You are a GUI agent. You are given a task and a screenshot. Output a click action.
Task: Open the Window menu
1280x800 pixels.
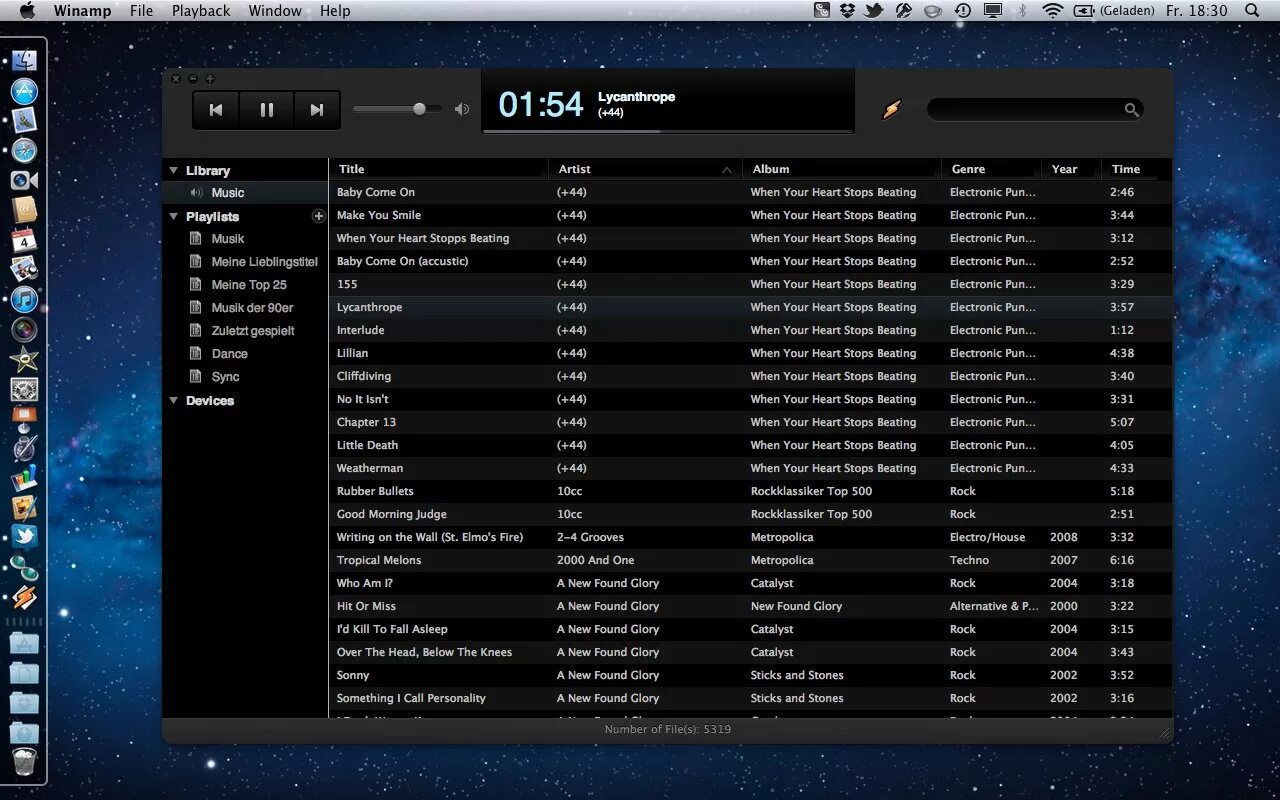[x=275, y=10]
